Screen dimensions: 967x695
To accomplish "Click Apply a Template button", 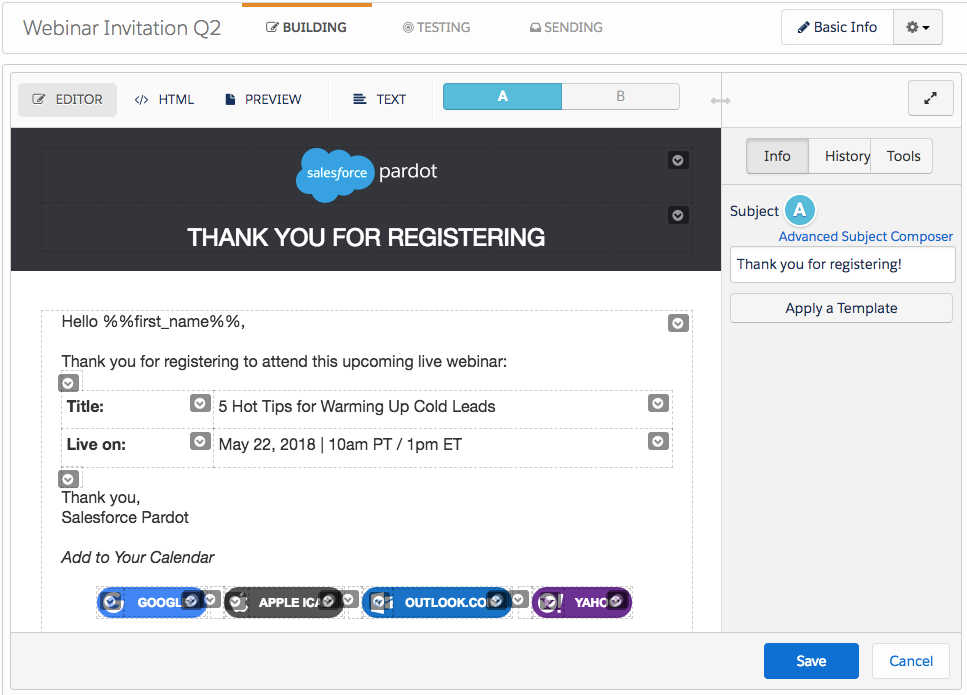I will pos(841,308).
